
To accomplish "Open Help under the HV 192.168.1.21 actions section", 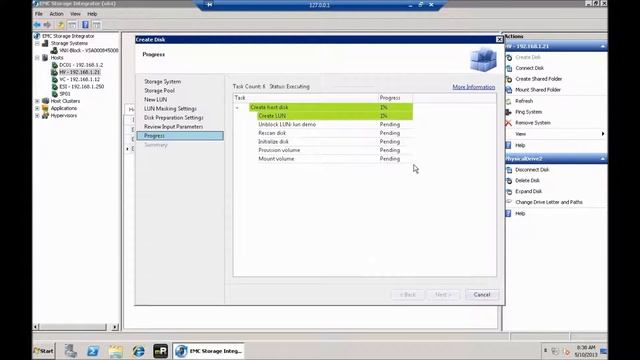I will [x=520, y=145].
